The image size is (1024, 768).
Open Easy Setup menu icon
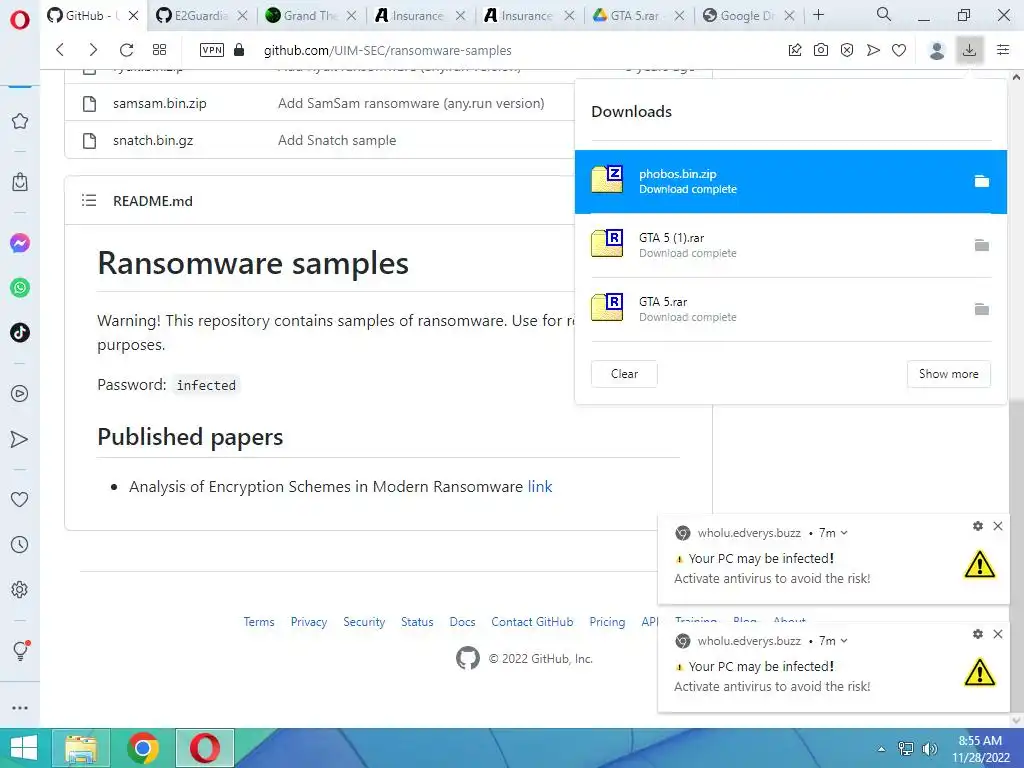point(1003,50)
